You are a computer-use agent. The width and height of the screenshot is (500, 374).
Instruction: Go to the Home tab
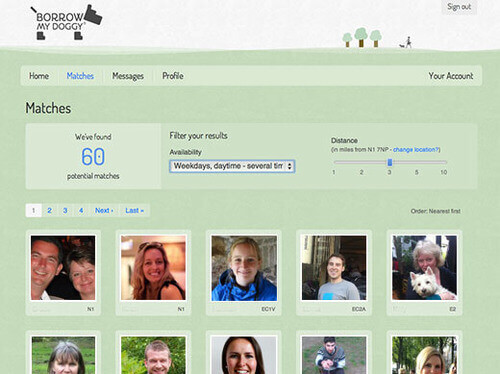[39, 76]
